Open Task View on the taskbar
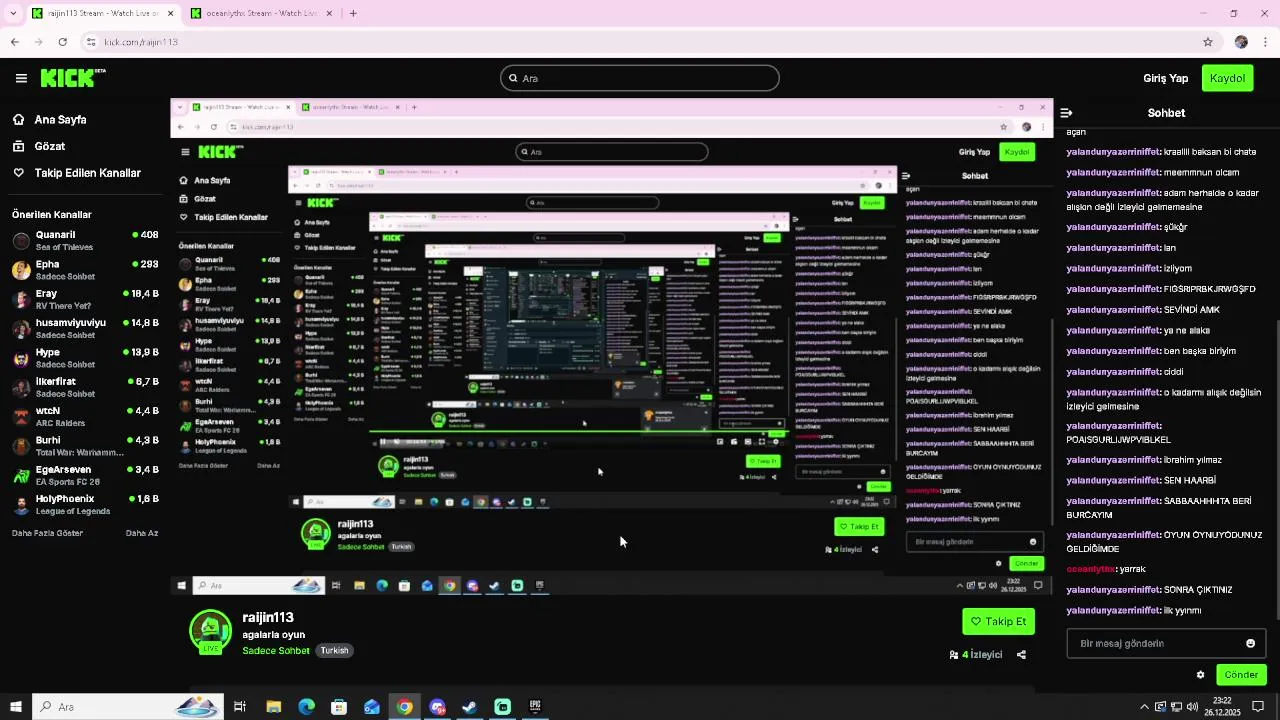 point(240,707)
